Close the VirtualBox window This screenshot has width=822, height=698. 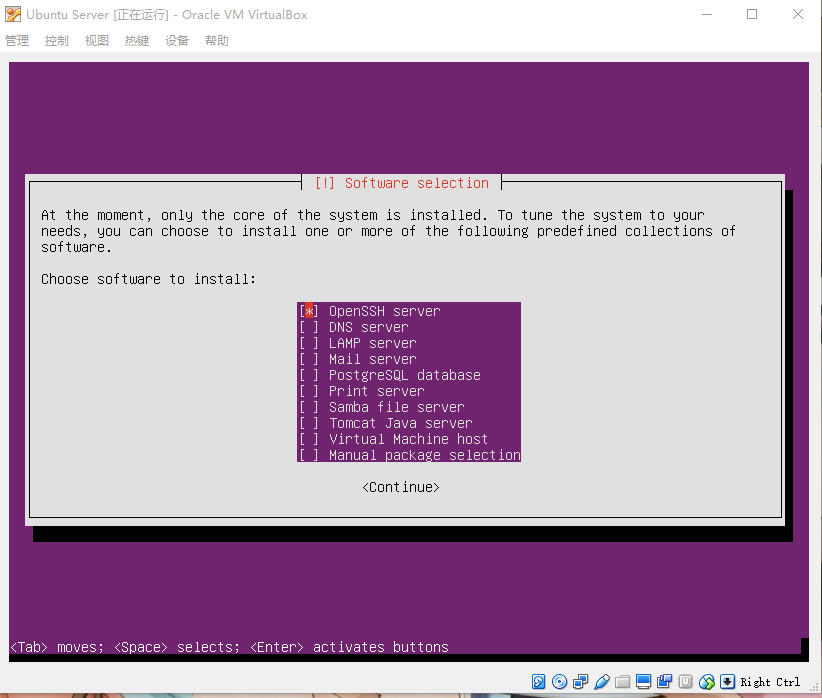tap(797, 14)
